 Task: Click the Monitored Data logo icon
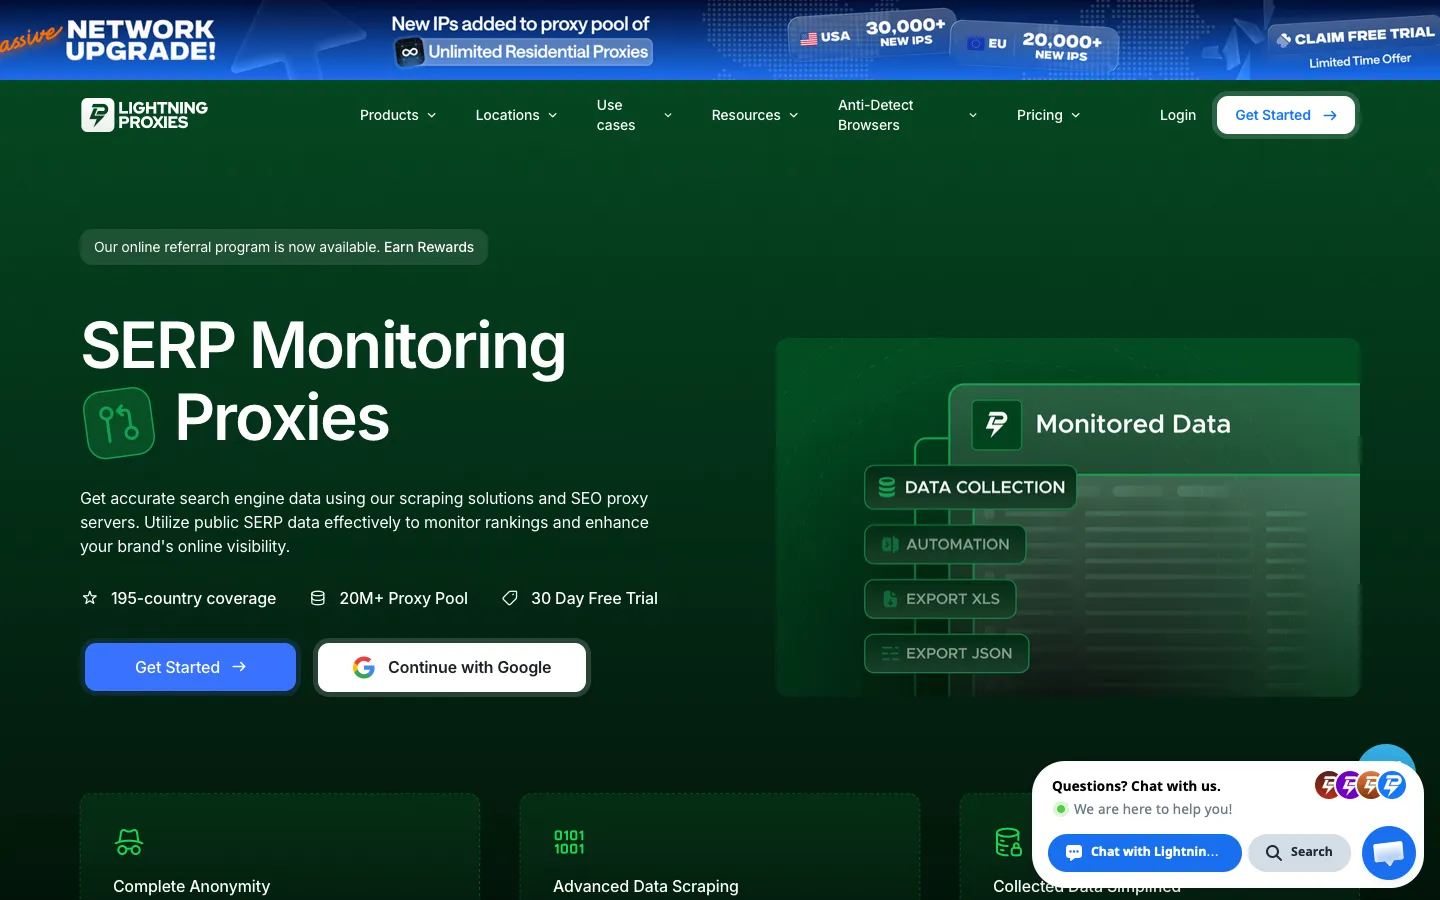pyautogui.click(x=997, y=424)
